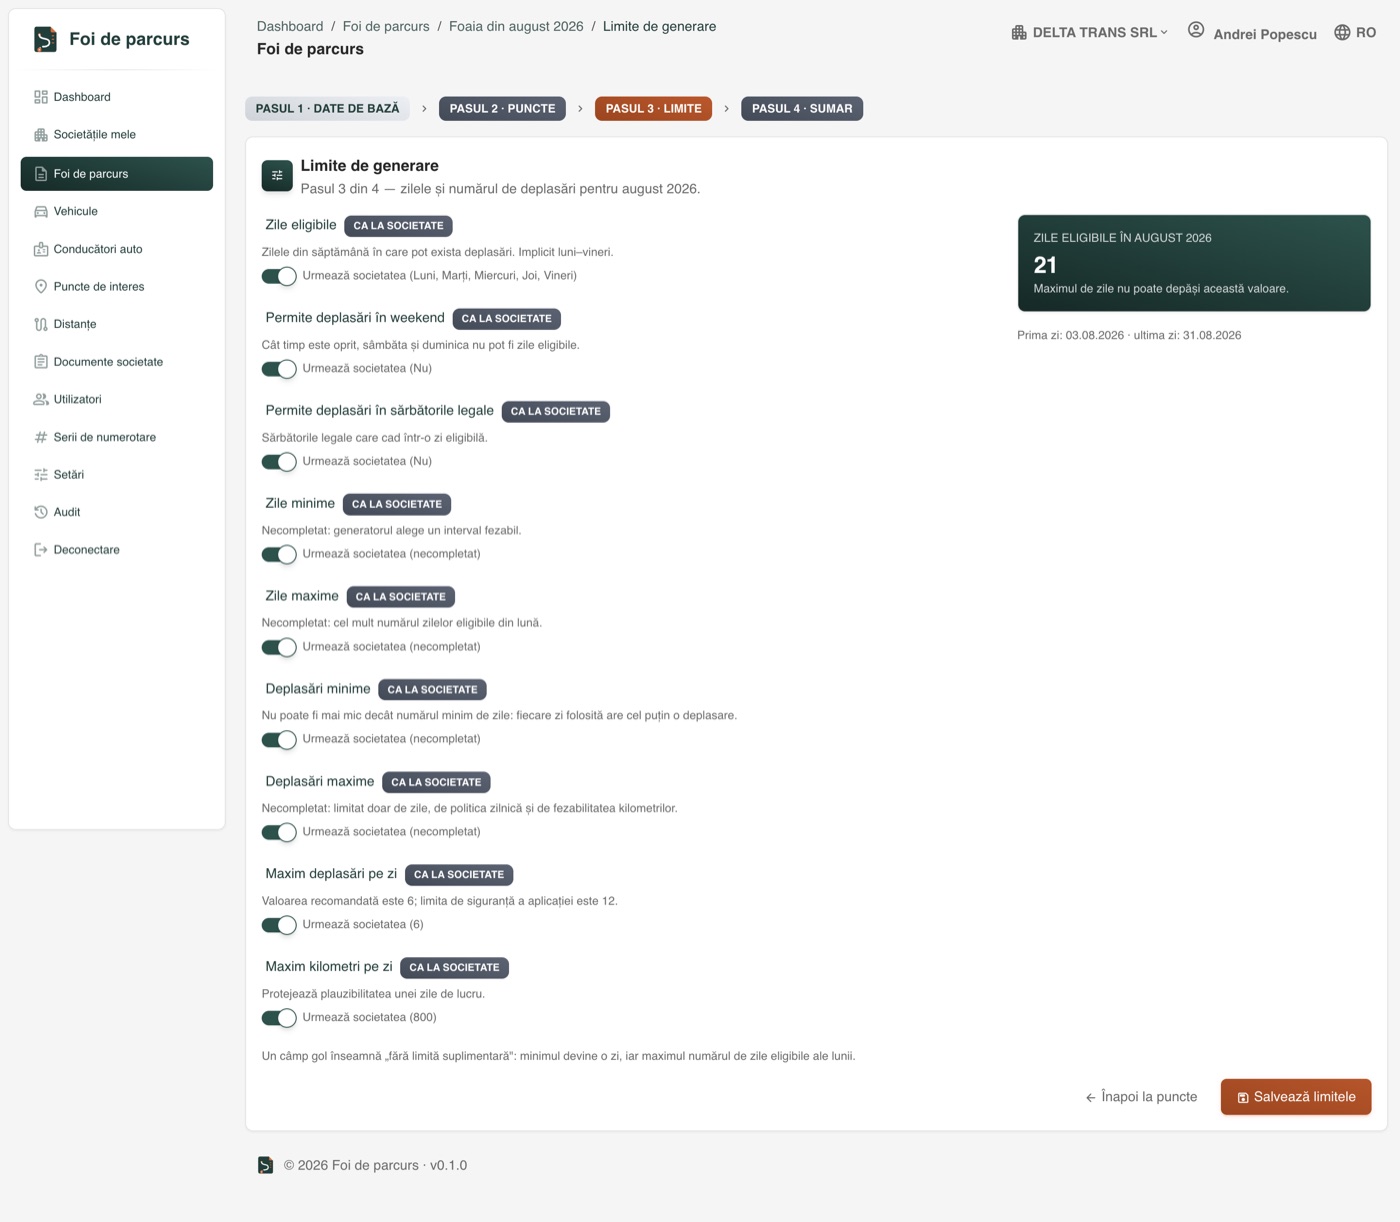Viewport: 1400px width, 1222px height.
Task: Select Pasul 3 · Limite step
Action: [653, 109]
